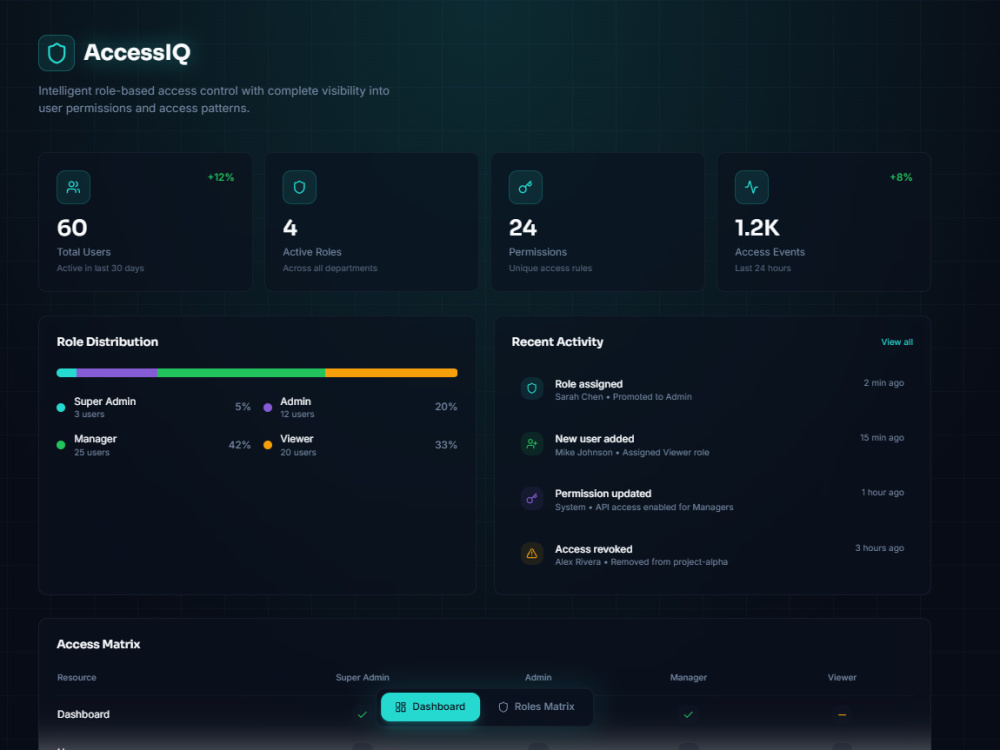
Task: Click the Manager role legend entry
Action: (95, 444)
